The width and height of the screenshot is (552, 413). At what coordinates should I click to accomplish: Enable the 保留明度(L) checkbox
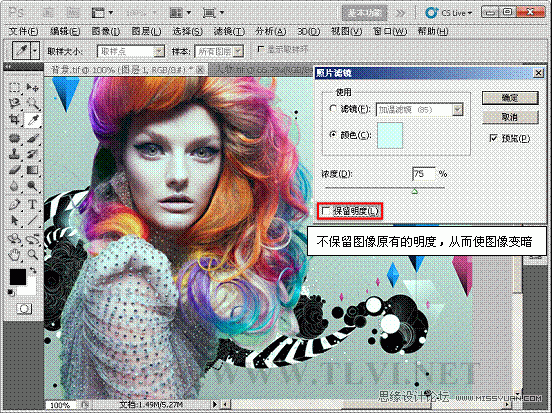pyautogui.click(x=326, y=211)
